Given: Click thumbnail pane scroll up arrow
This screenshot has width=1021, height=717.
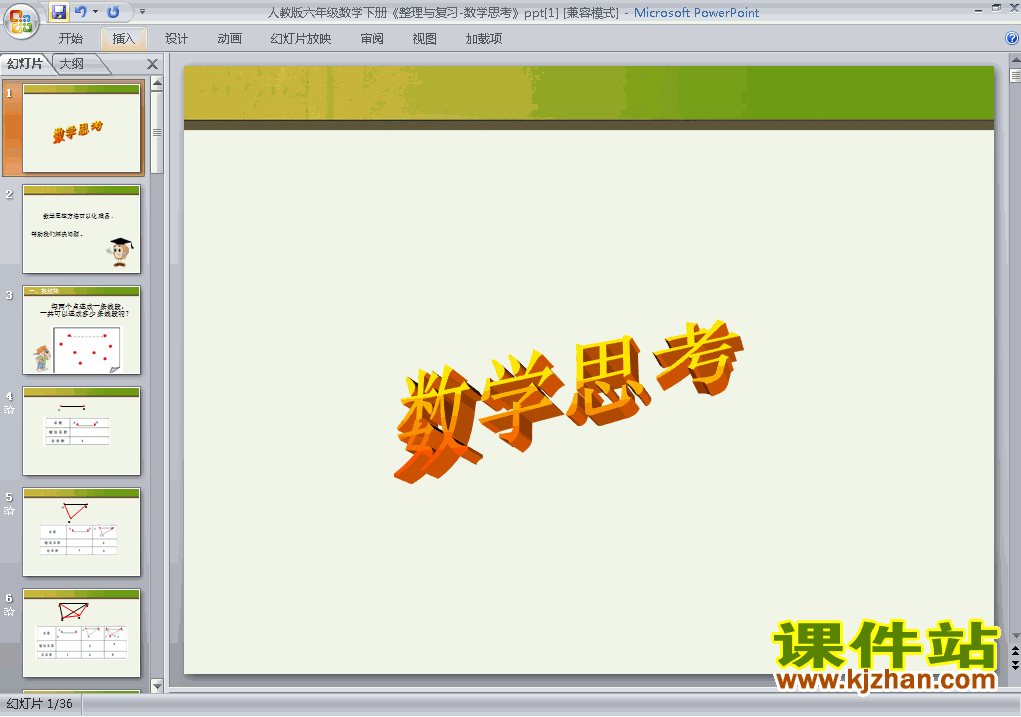Looking at the screenshot, I should 157,83.
